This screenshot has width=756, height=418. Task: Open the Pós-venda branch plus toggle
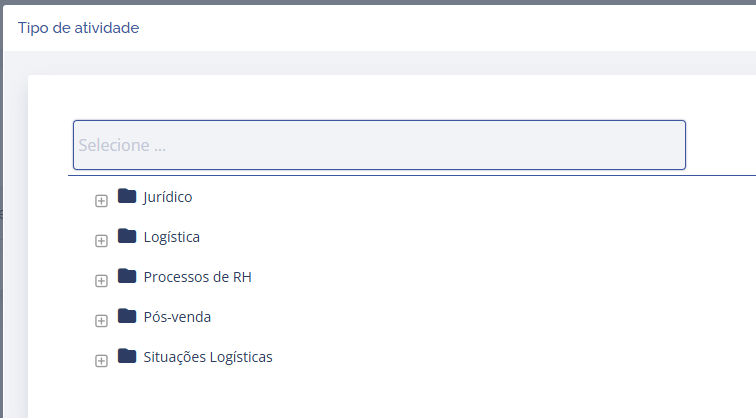101,321
